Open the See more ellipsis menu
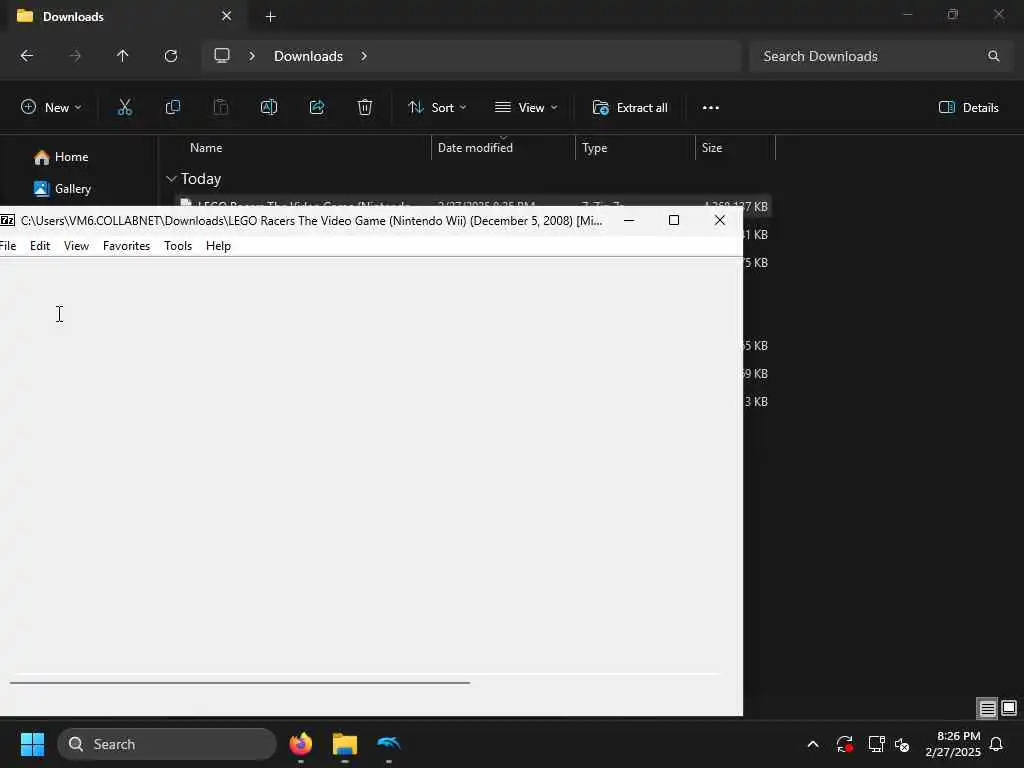Viewport: 1024px width, 768px height. coord(711,108)
